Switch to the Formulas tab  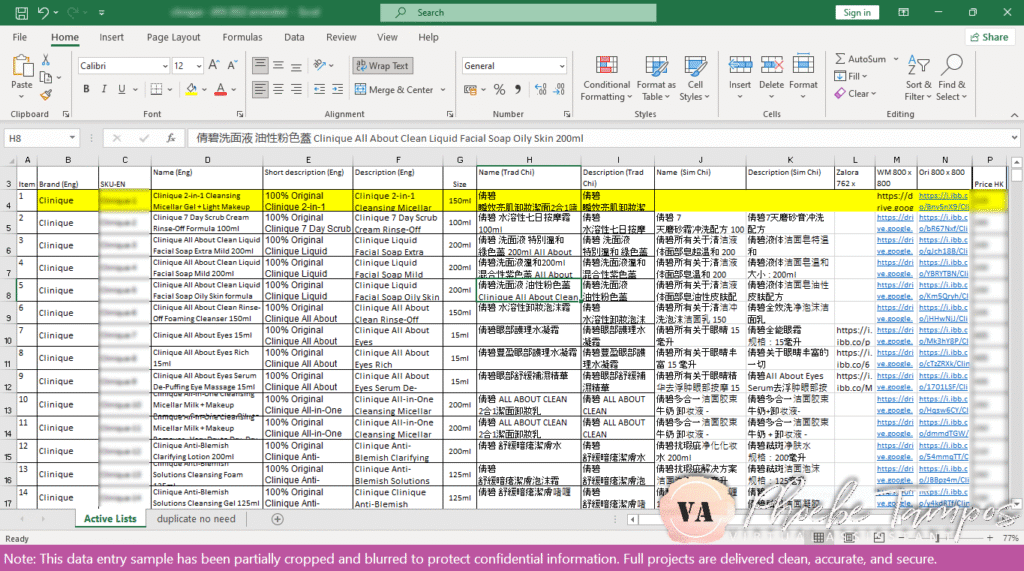[x=242, y=37]
